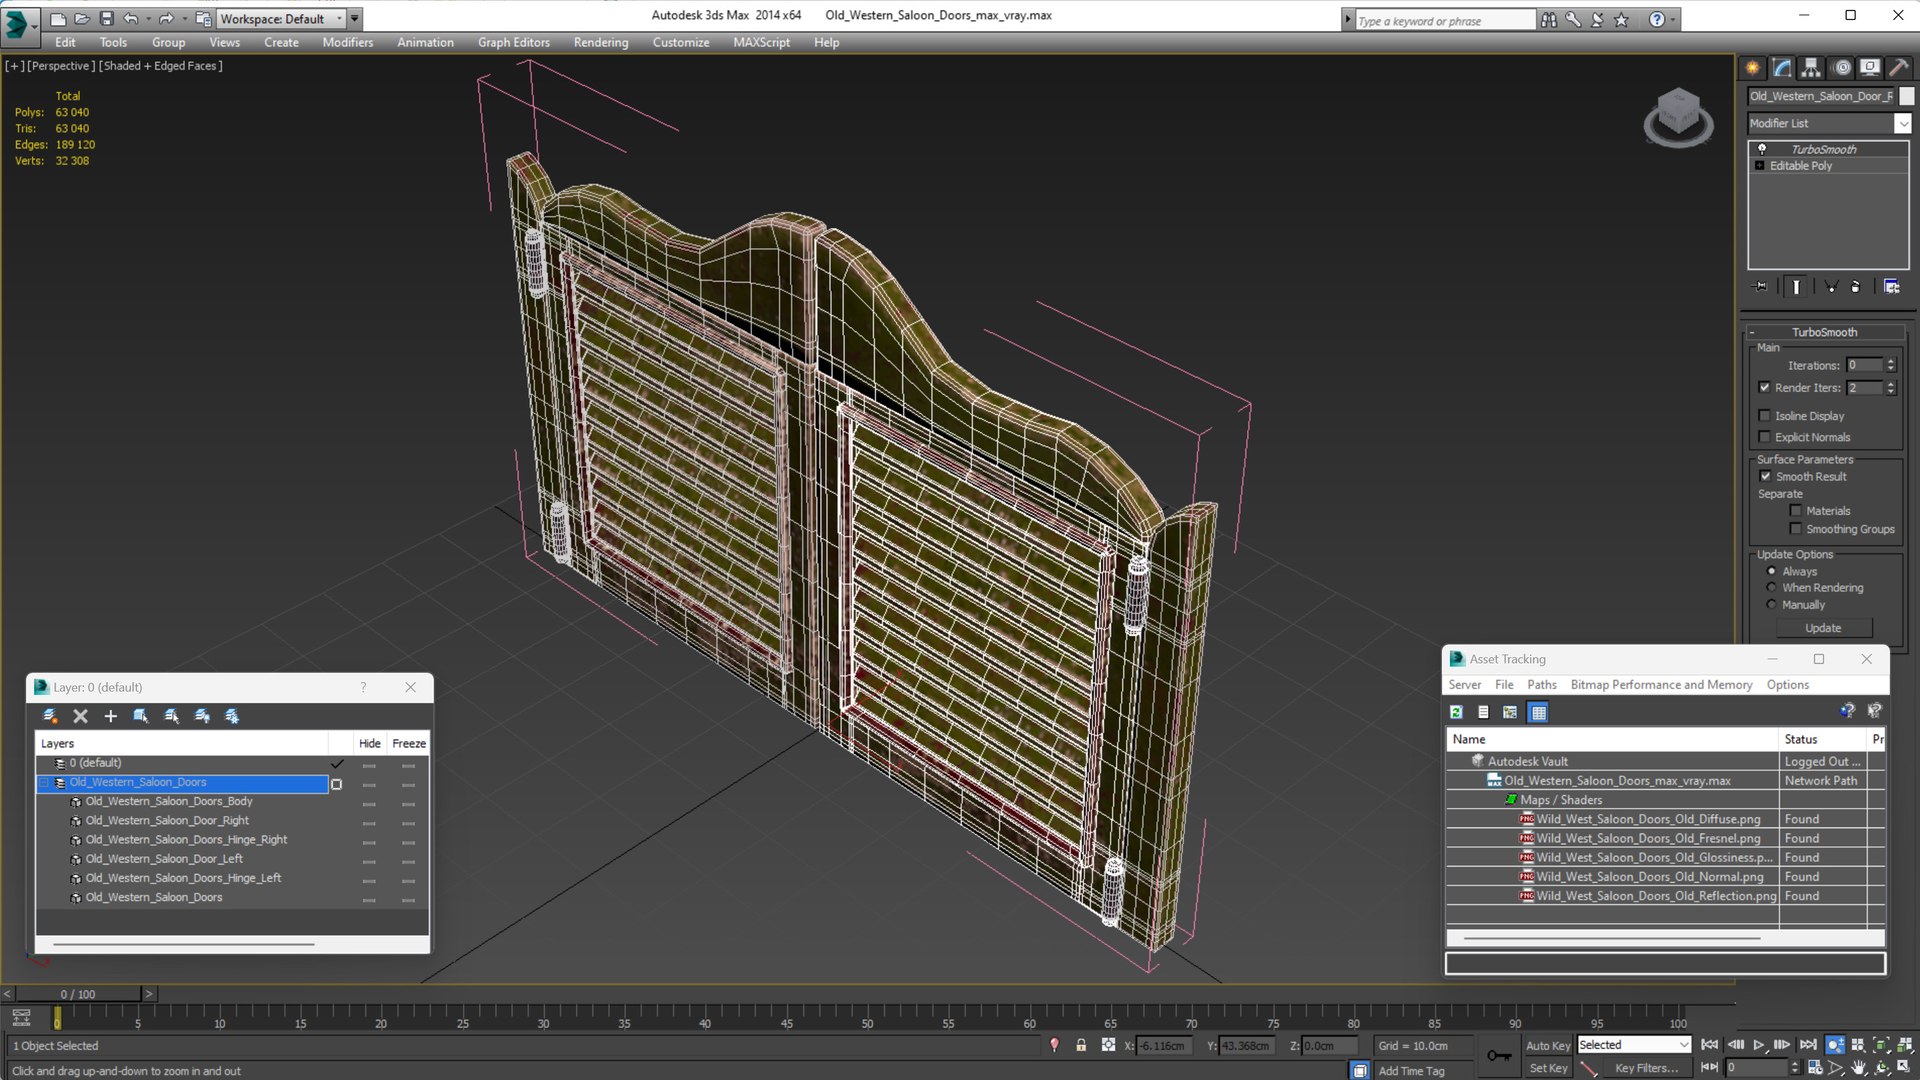The height and width of the screenshot is (1080, 1920).
Task: Open Paths menu in Asset Tracking
Action: [x=1541, y=685]
